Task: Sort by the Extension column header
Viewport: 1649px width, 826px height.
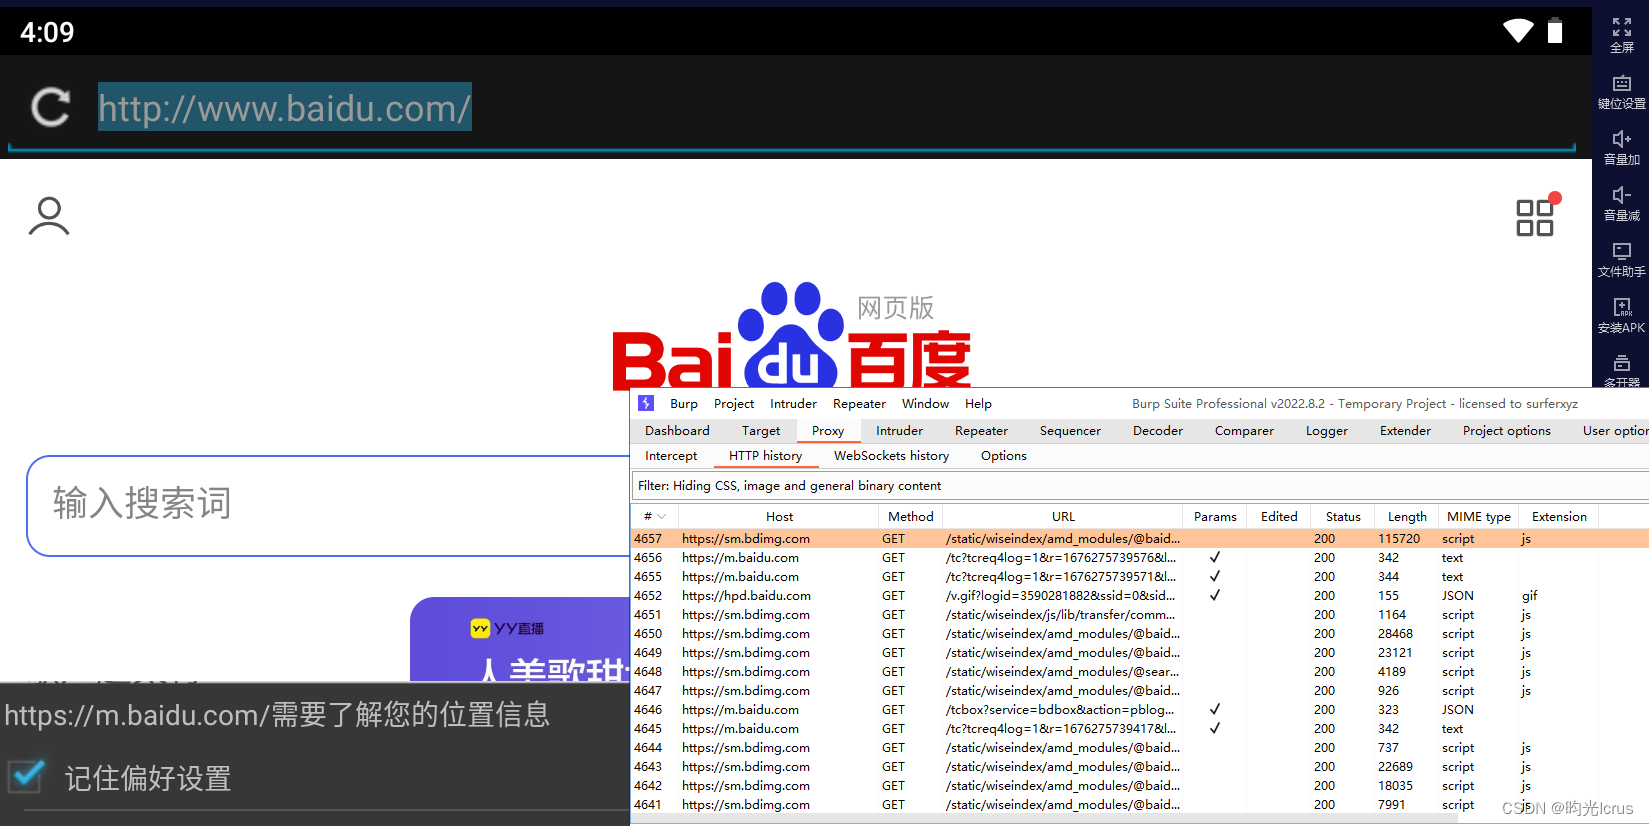Action: click(1559, 517)
